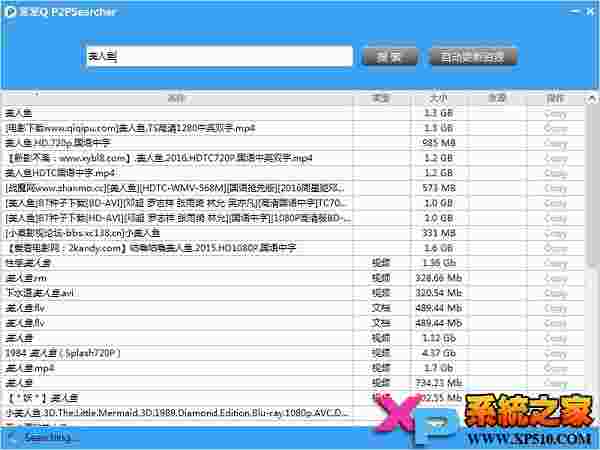Click the type cell of 美人鱼.mp4 row
The width and height of the screenshot is (600, 450).
point(381,368)
